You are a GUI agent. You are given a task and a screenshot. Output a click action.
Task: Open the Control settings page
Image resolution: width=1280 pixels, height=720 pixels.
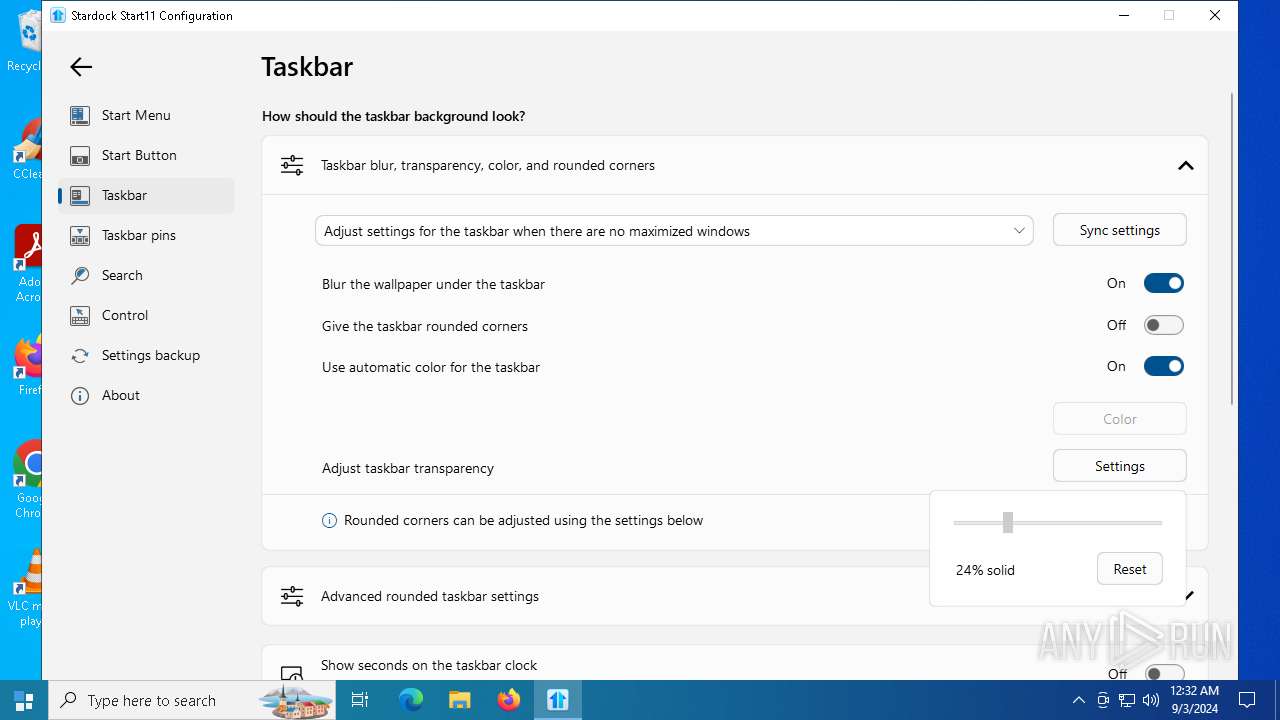146,315
